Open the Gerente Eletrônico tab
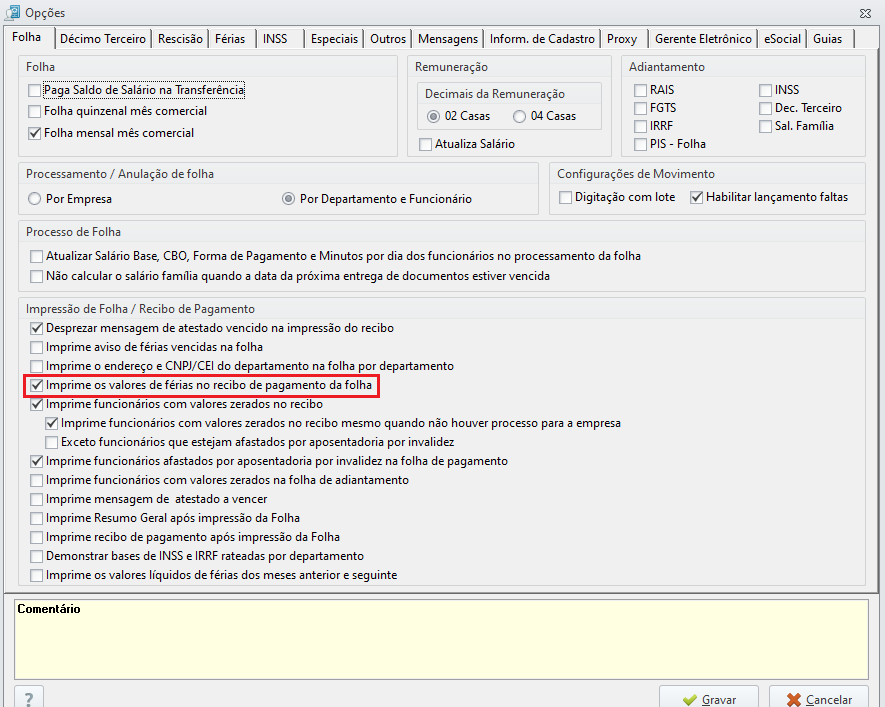 click(x=703, y=39)
